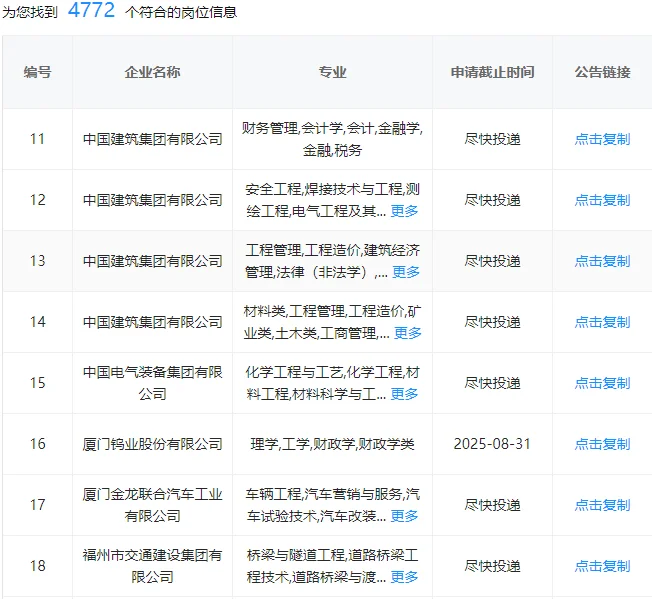The image size is (652, 599).
Task: Click 中国建筑集团有限公司 in row 14
Action: 153,322
